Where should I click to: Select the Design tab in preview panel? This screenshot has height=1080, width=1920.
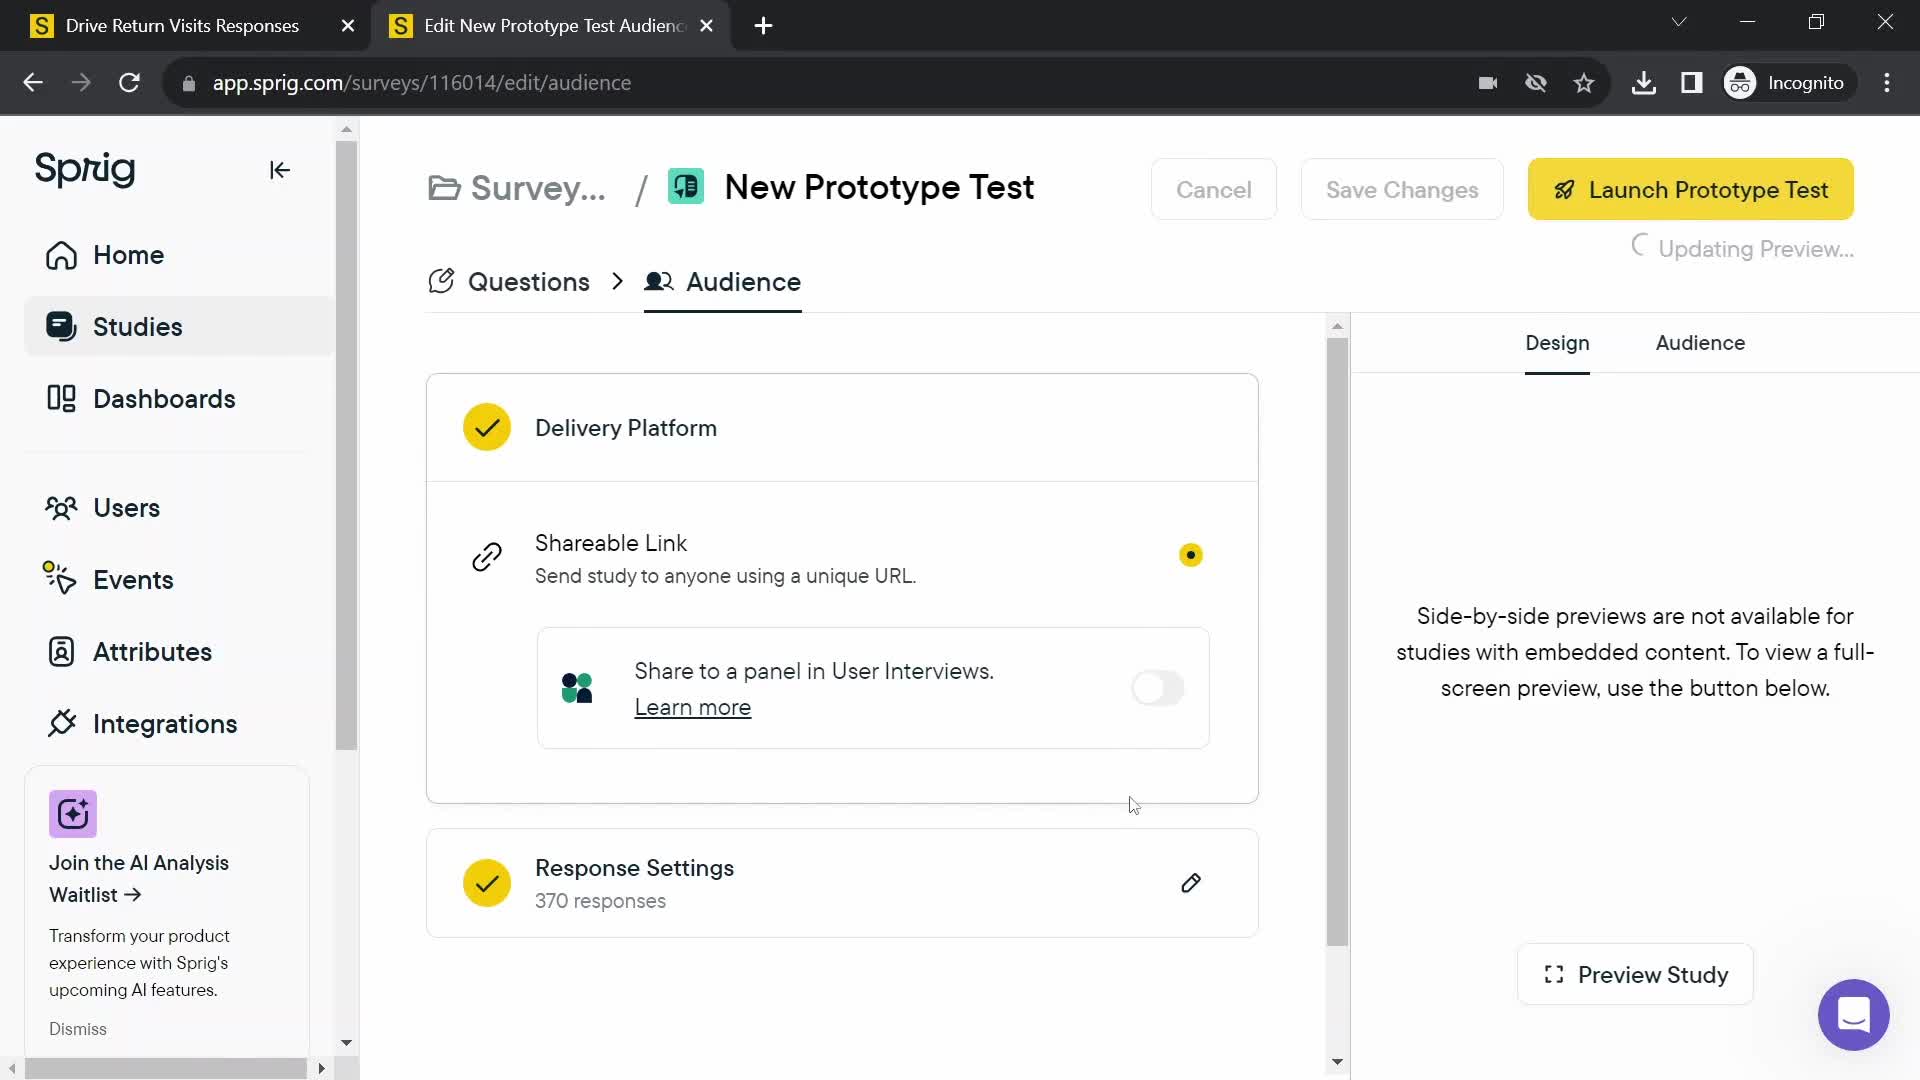(x=1557, y=343)
